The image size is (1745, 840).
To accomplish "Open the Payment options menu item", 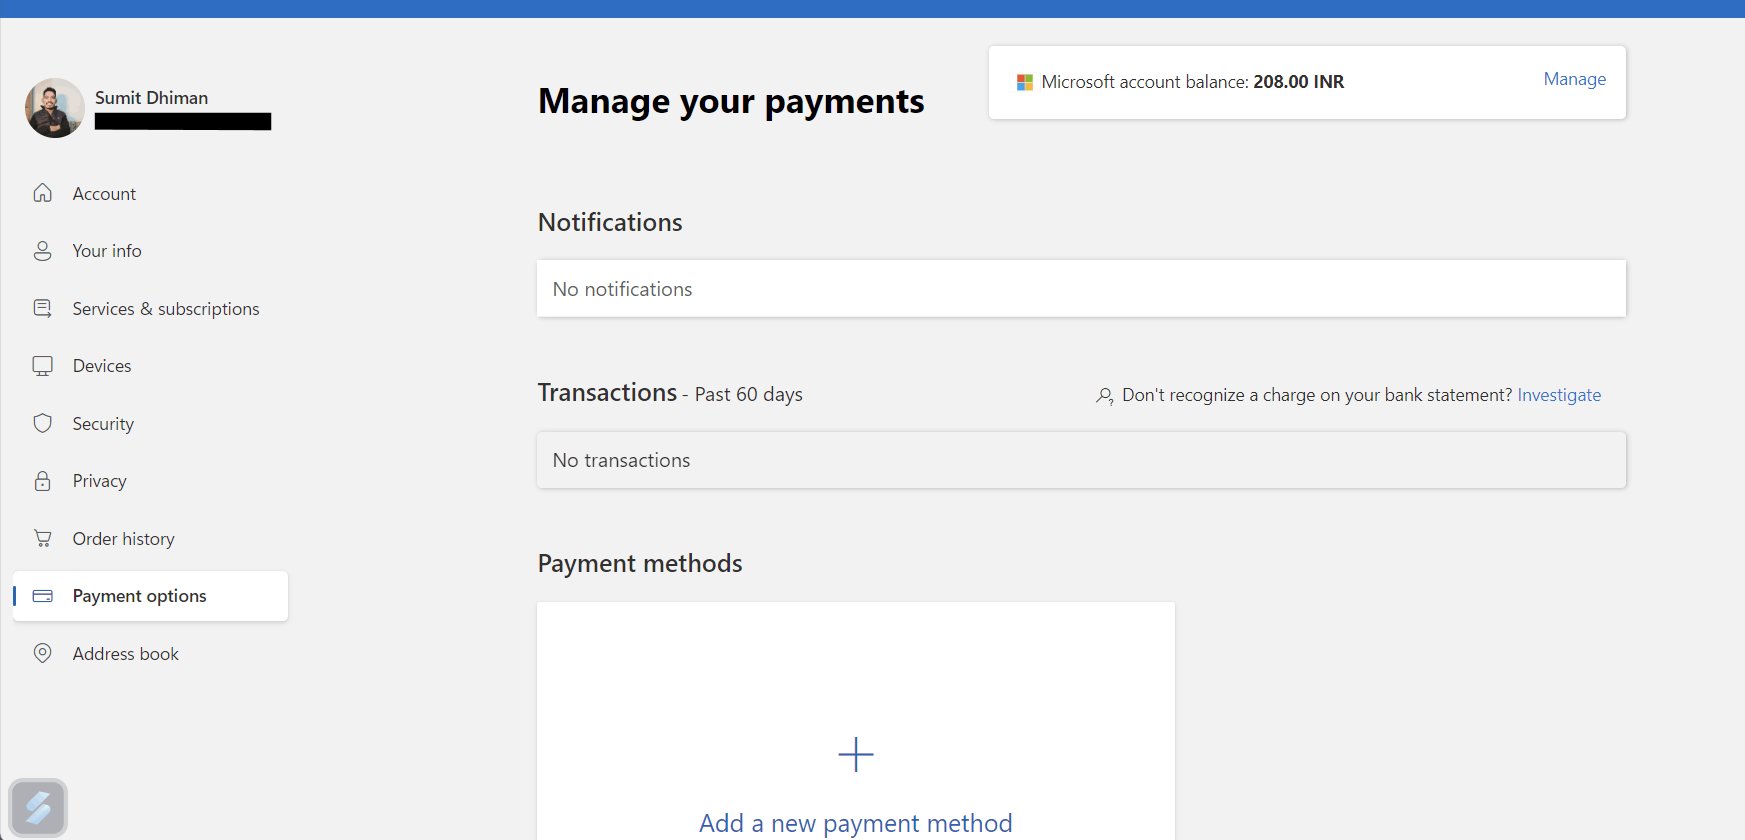I will point(139,596).
